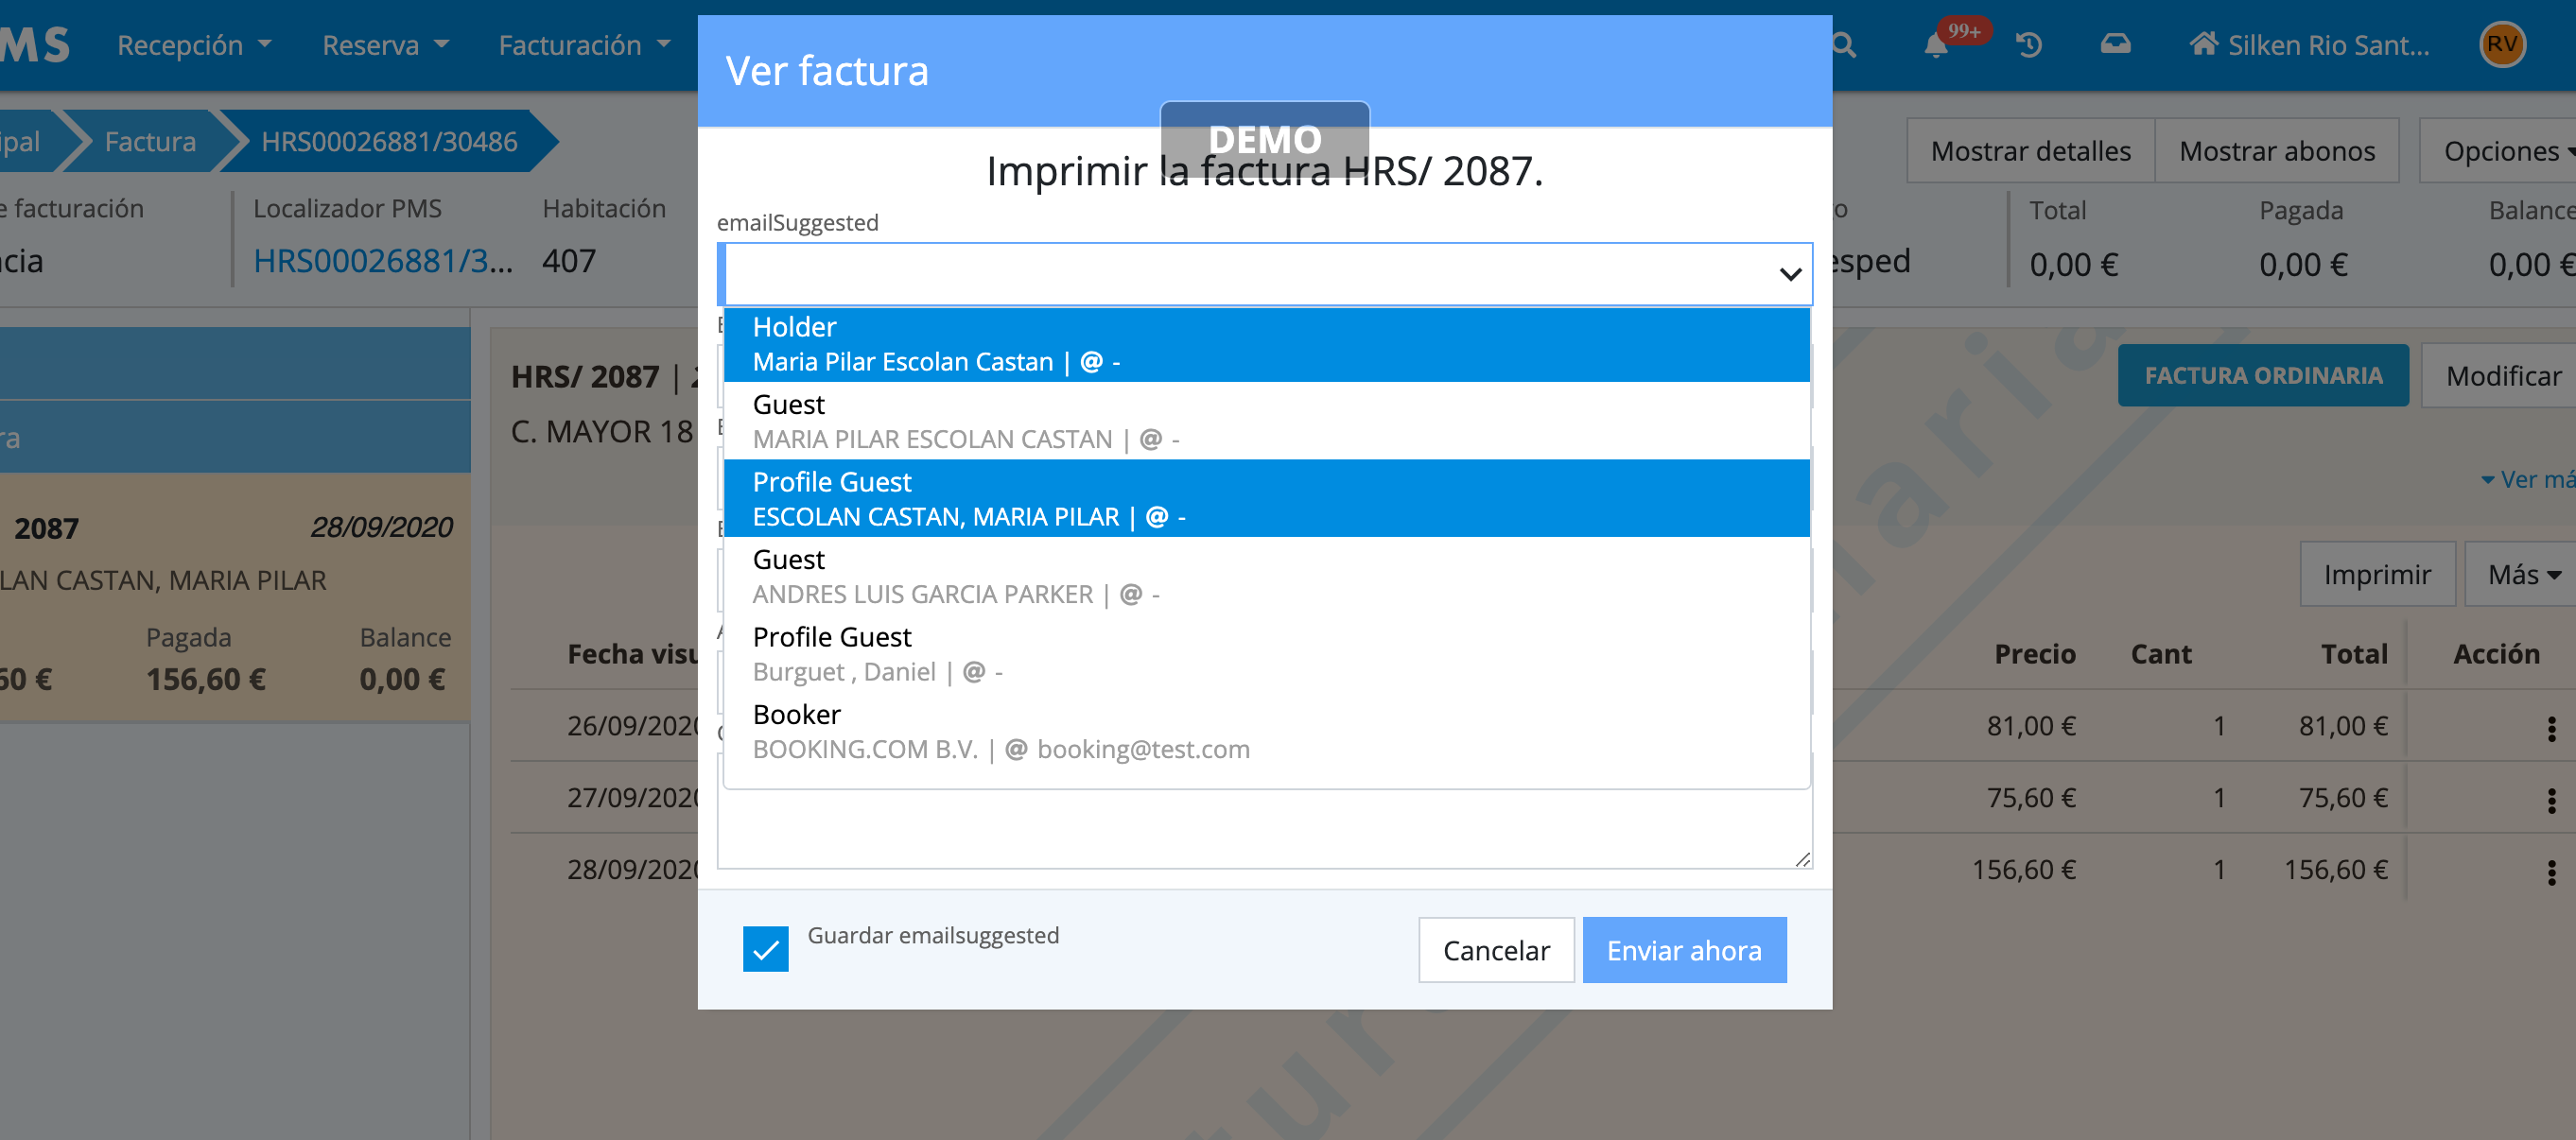Open actions menu for 75,60 € row
Screen dimensions: 2576x1140
coord(2551,800)
